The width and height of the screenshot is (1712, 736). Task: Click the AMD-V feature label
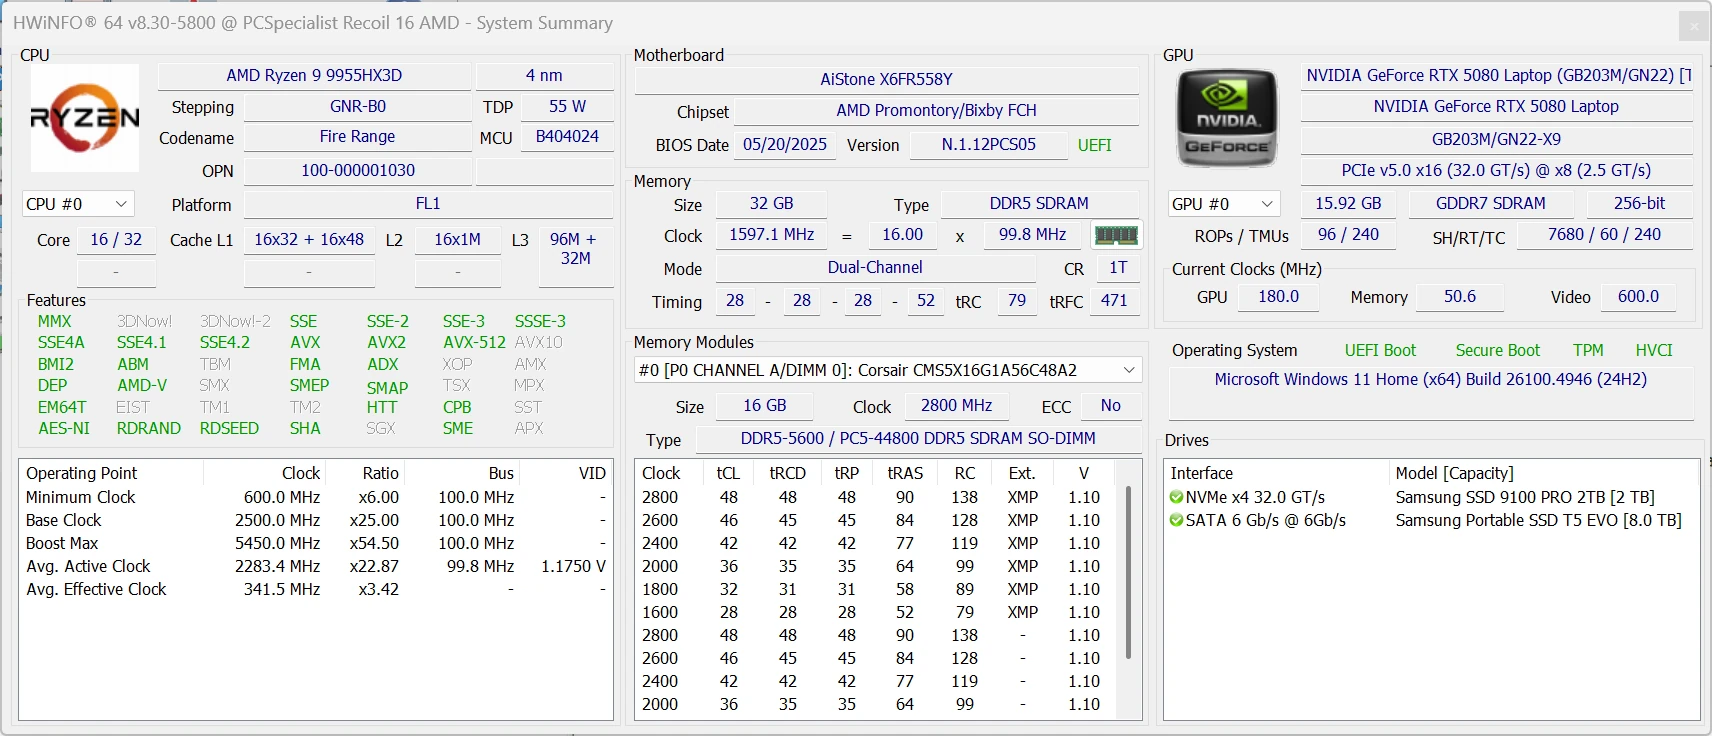[142, 385]
